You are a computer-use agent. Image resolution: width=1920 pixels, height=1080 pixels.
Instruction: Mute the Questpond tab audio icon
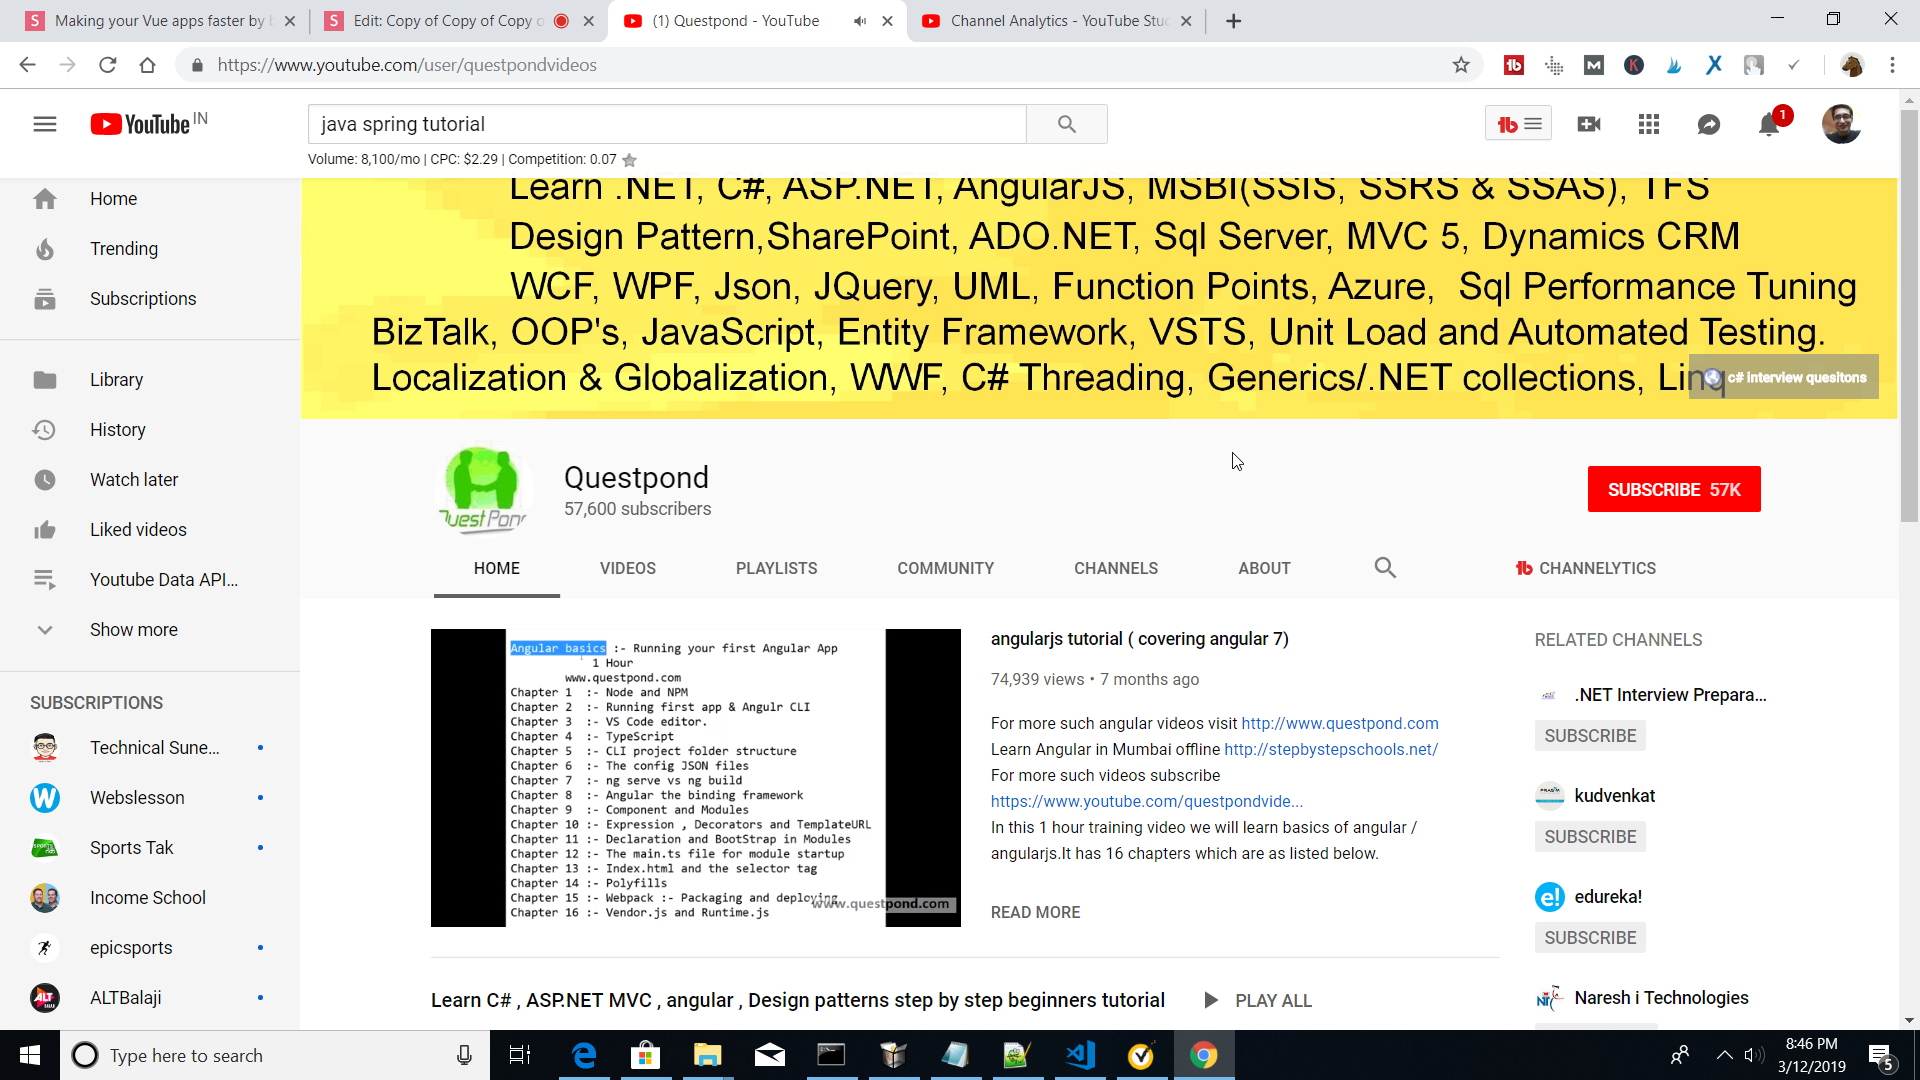(859, 21)
